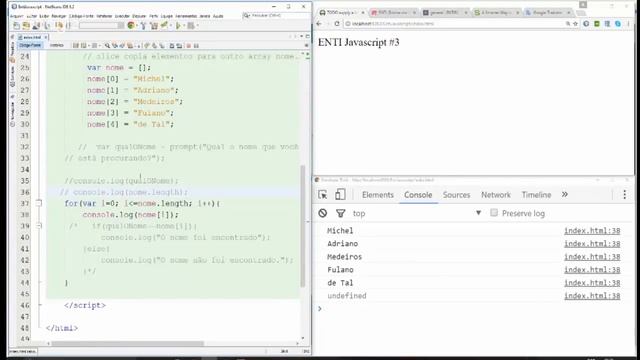This screenshot has height=360, width=640.
Task: Click the red stop-macro icon in editor toolbar
Action: [189, 46]
